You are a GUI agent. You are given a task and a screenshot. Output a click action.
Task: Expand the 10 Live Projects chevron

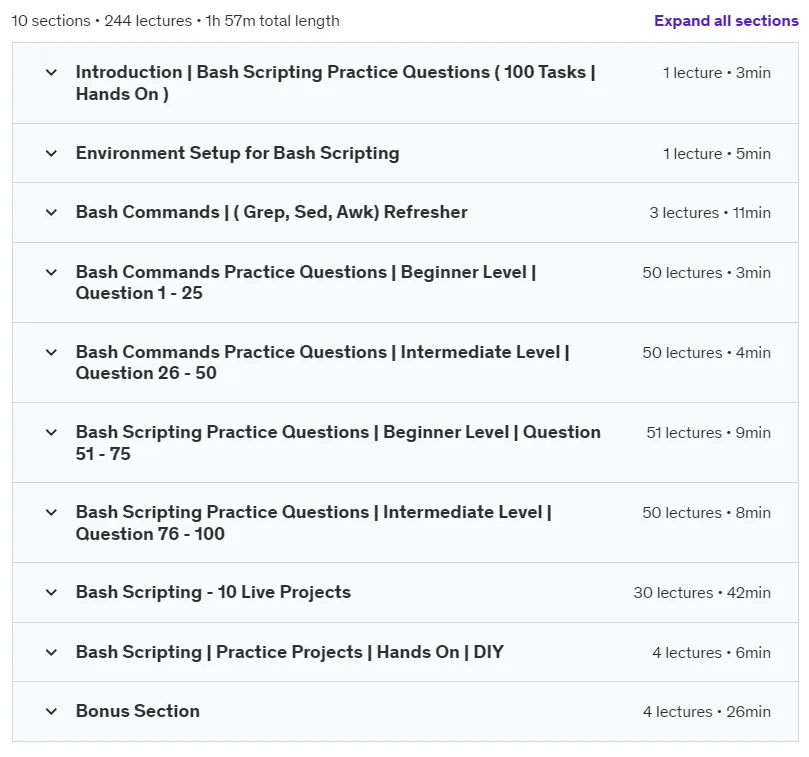coord(51,592)
